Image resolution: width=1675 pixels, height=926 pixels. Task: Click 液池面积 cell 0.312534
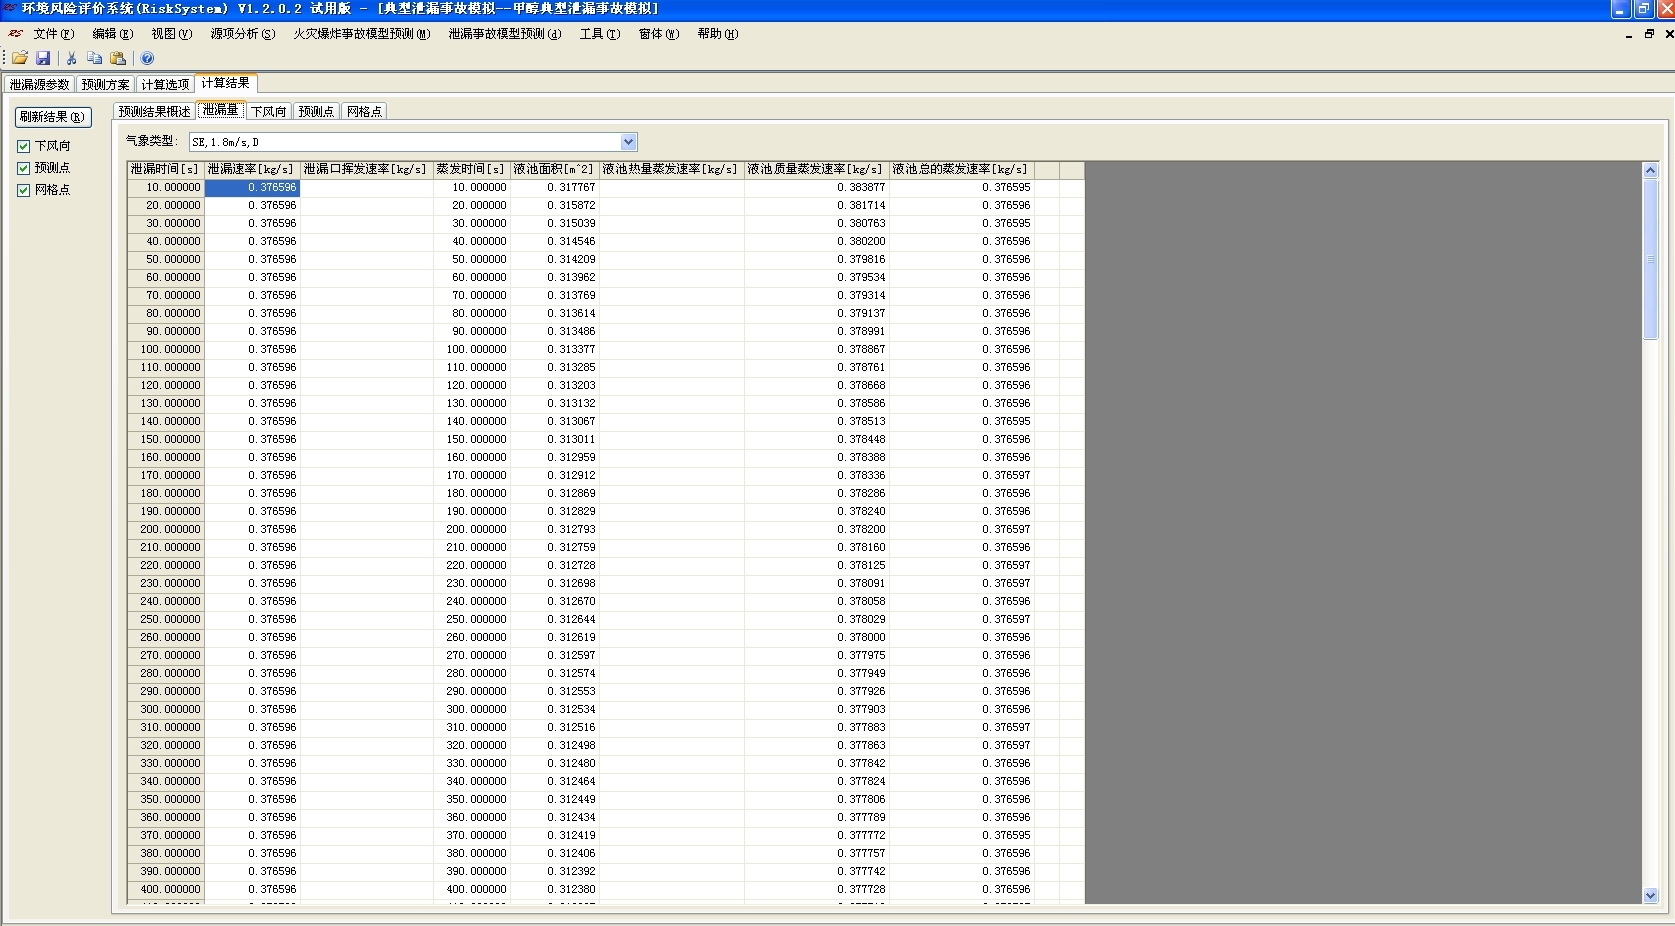(x=555, y=710)
